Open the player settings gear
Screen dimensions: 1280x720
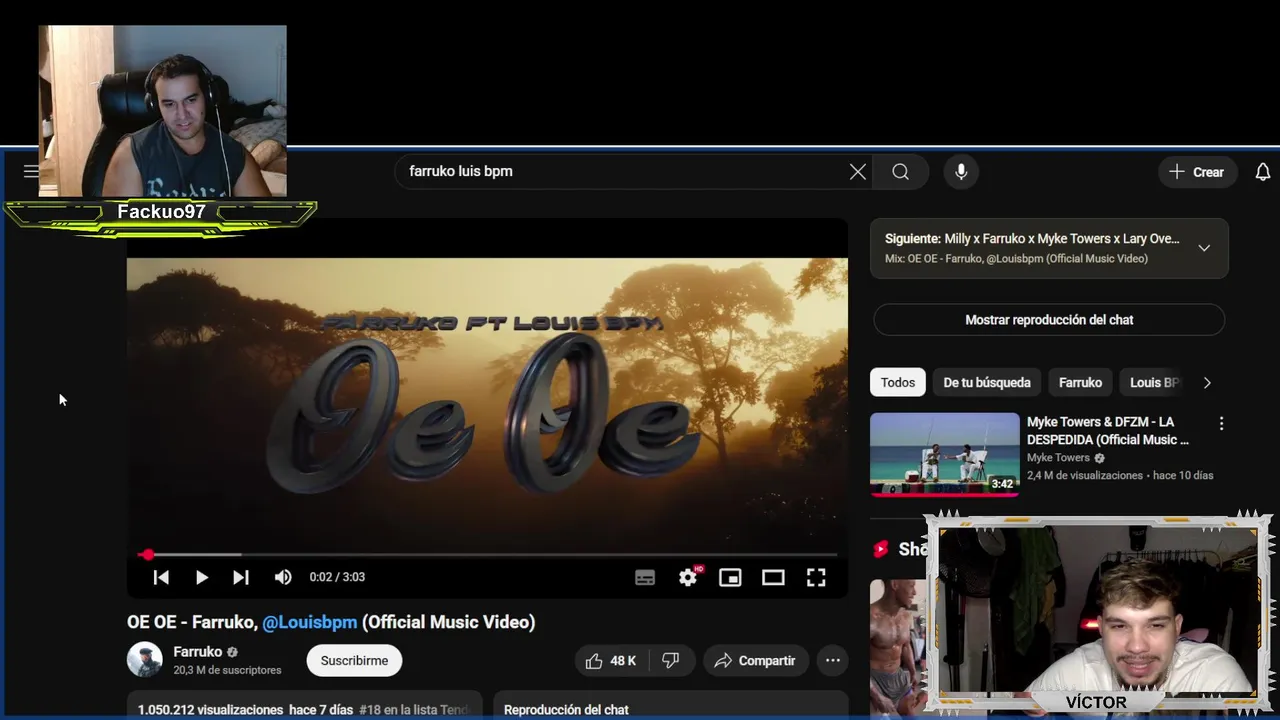tap(688, 577)
